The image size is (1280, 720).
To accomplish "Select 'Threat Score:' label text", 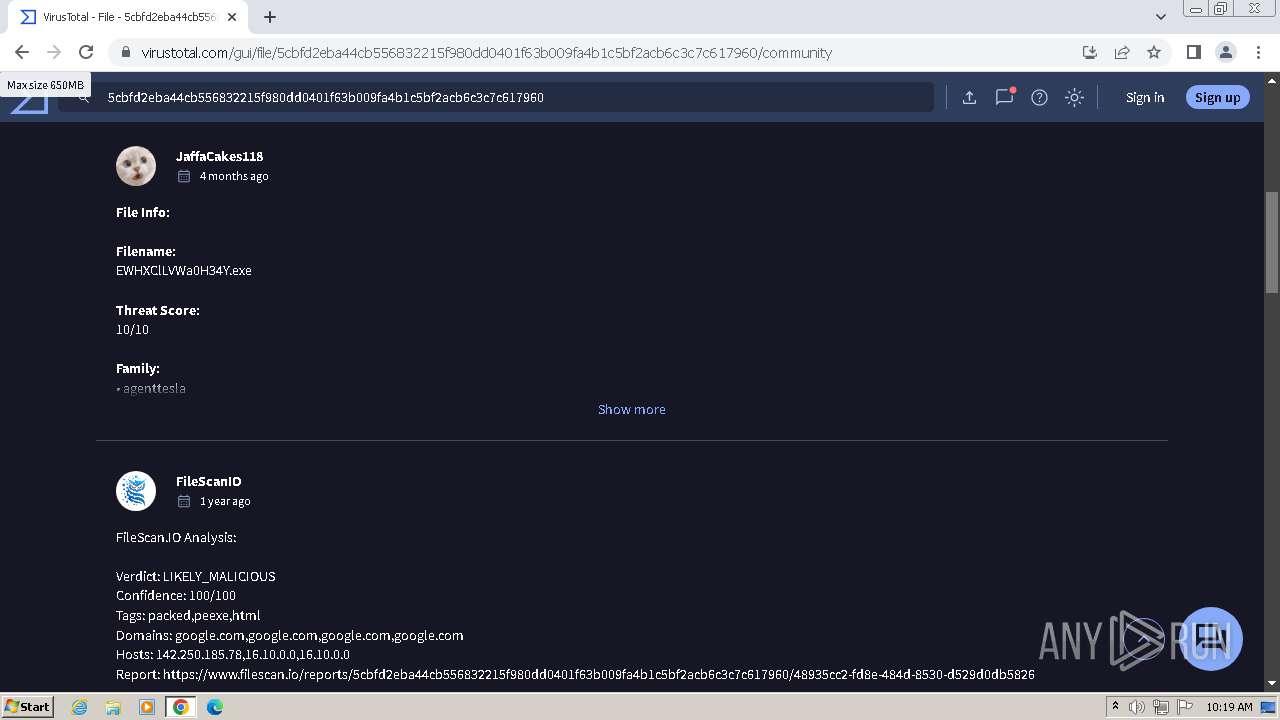I will coord(158,310).
